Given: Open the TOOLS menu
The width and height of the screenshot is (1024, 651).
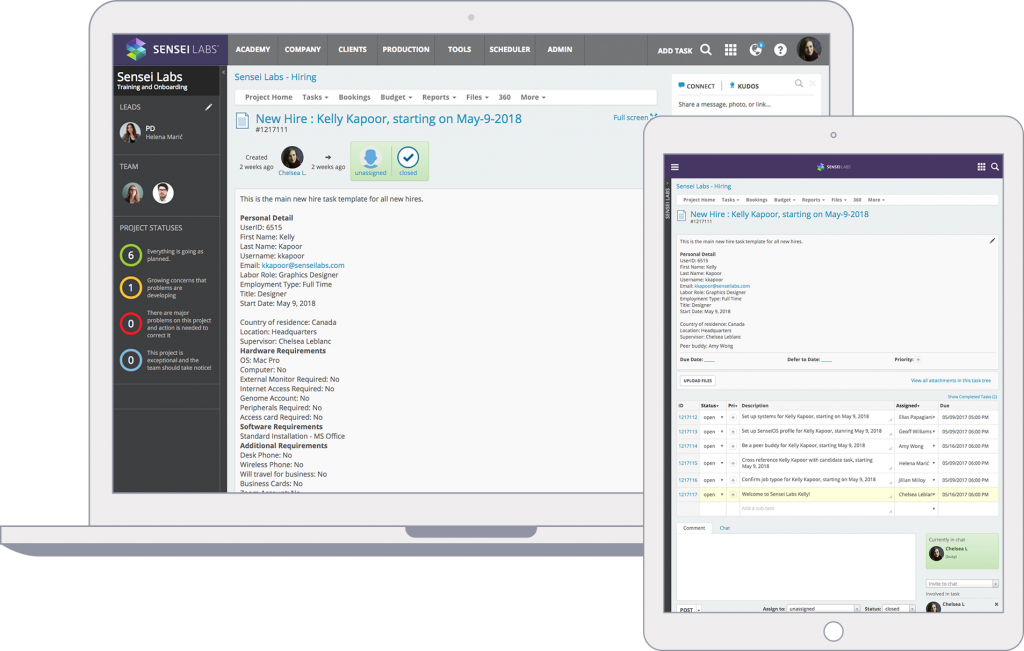Looking at the screenshot, I should click(x=459, y=50).
